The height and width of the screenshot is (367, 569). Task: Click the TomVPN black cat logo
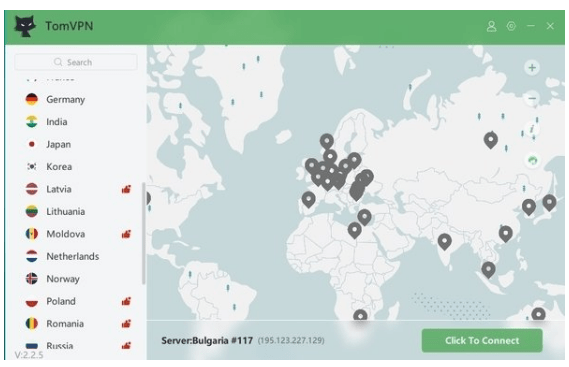[25, 26]
